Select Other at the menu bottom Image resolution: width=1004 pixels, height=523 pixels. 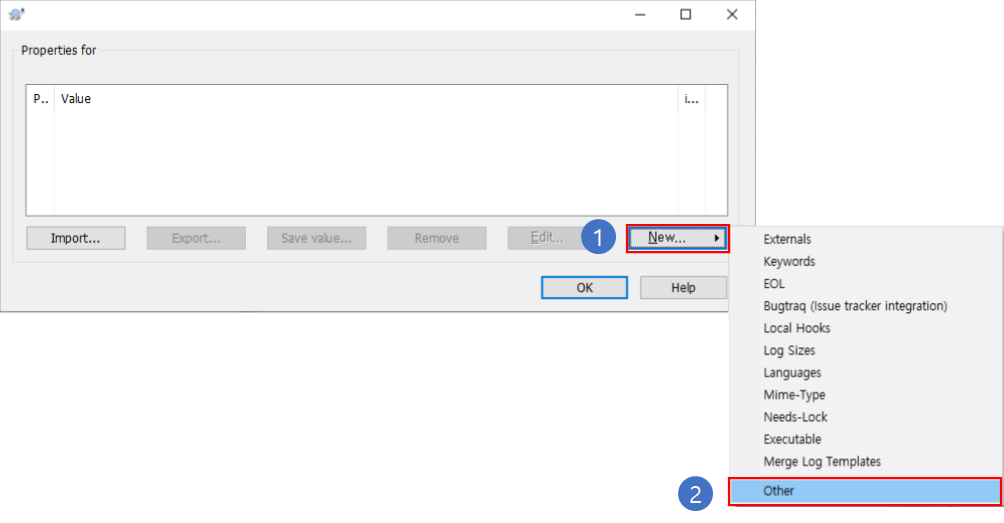coord(864,491)
